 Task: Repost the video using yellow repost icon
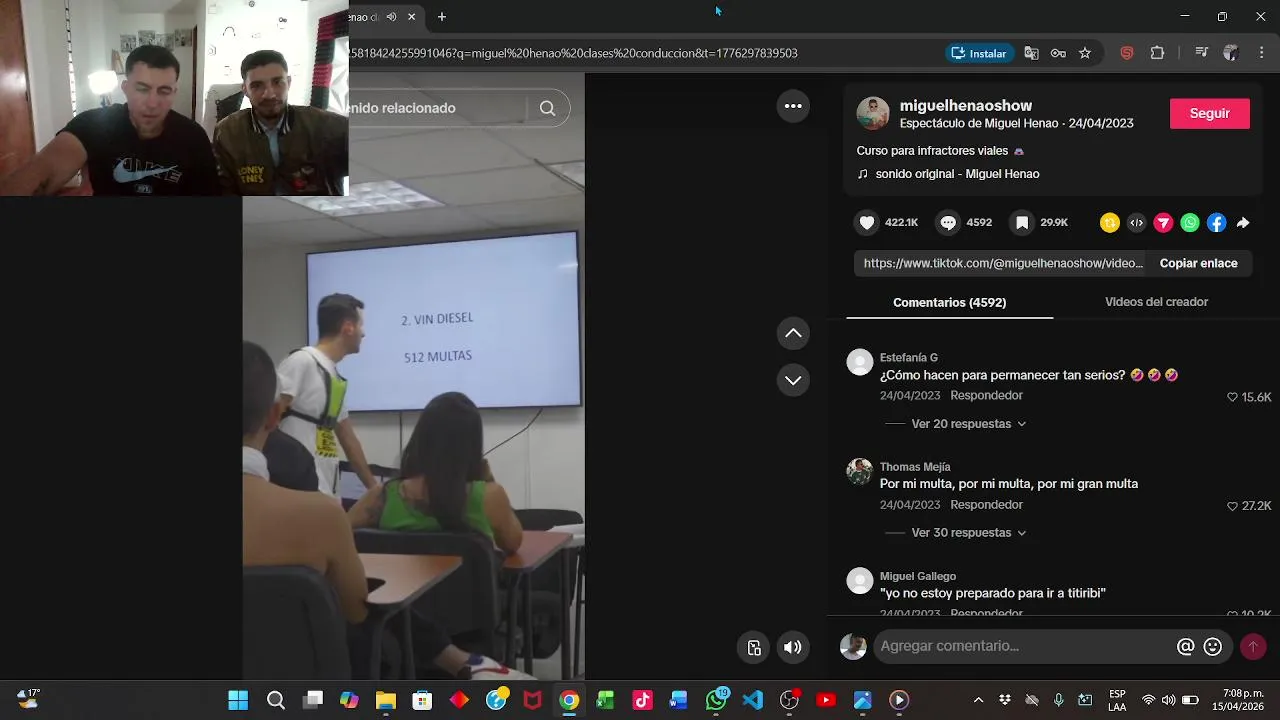[1109, 223]
